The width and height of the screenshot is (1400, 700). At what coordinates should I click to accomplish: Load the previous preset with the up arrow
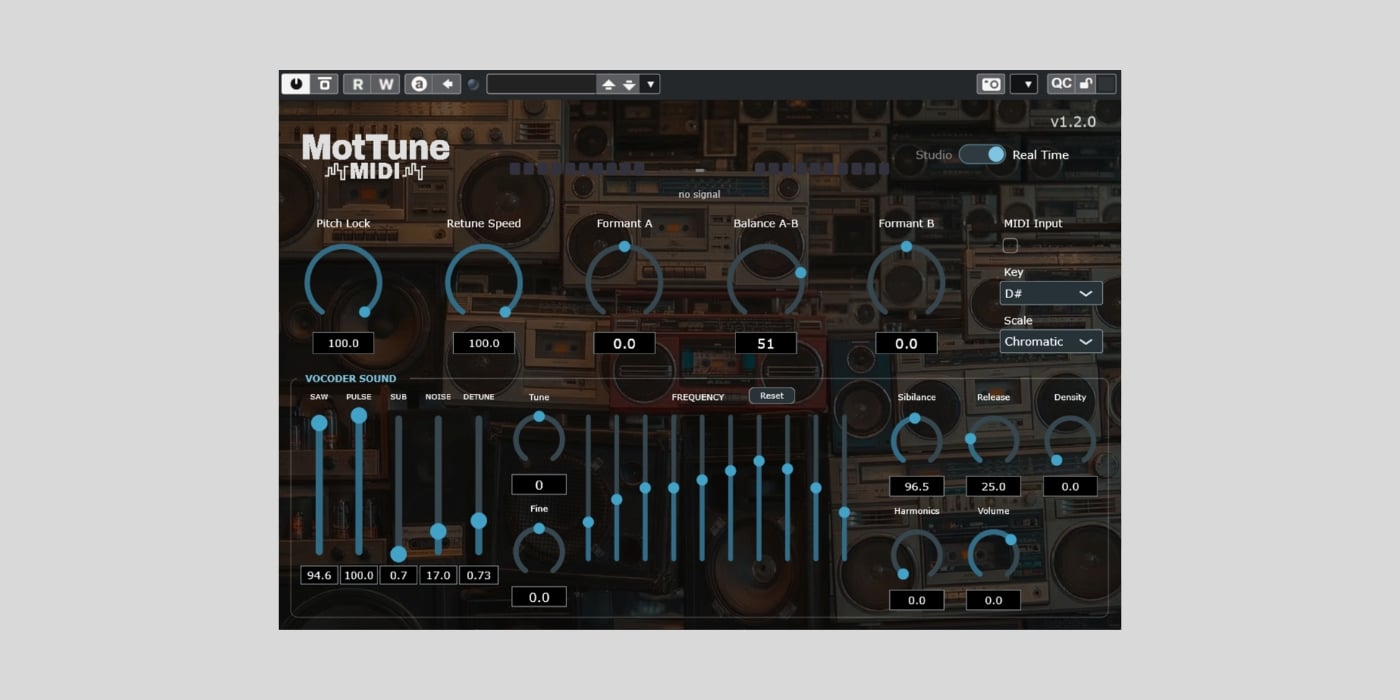click(x=608, y=84)
